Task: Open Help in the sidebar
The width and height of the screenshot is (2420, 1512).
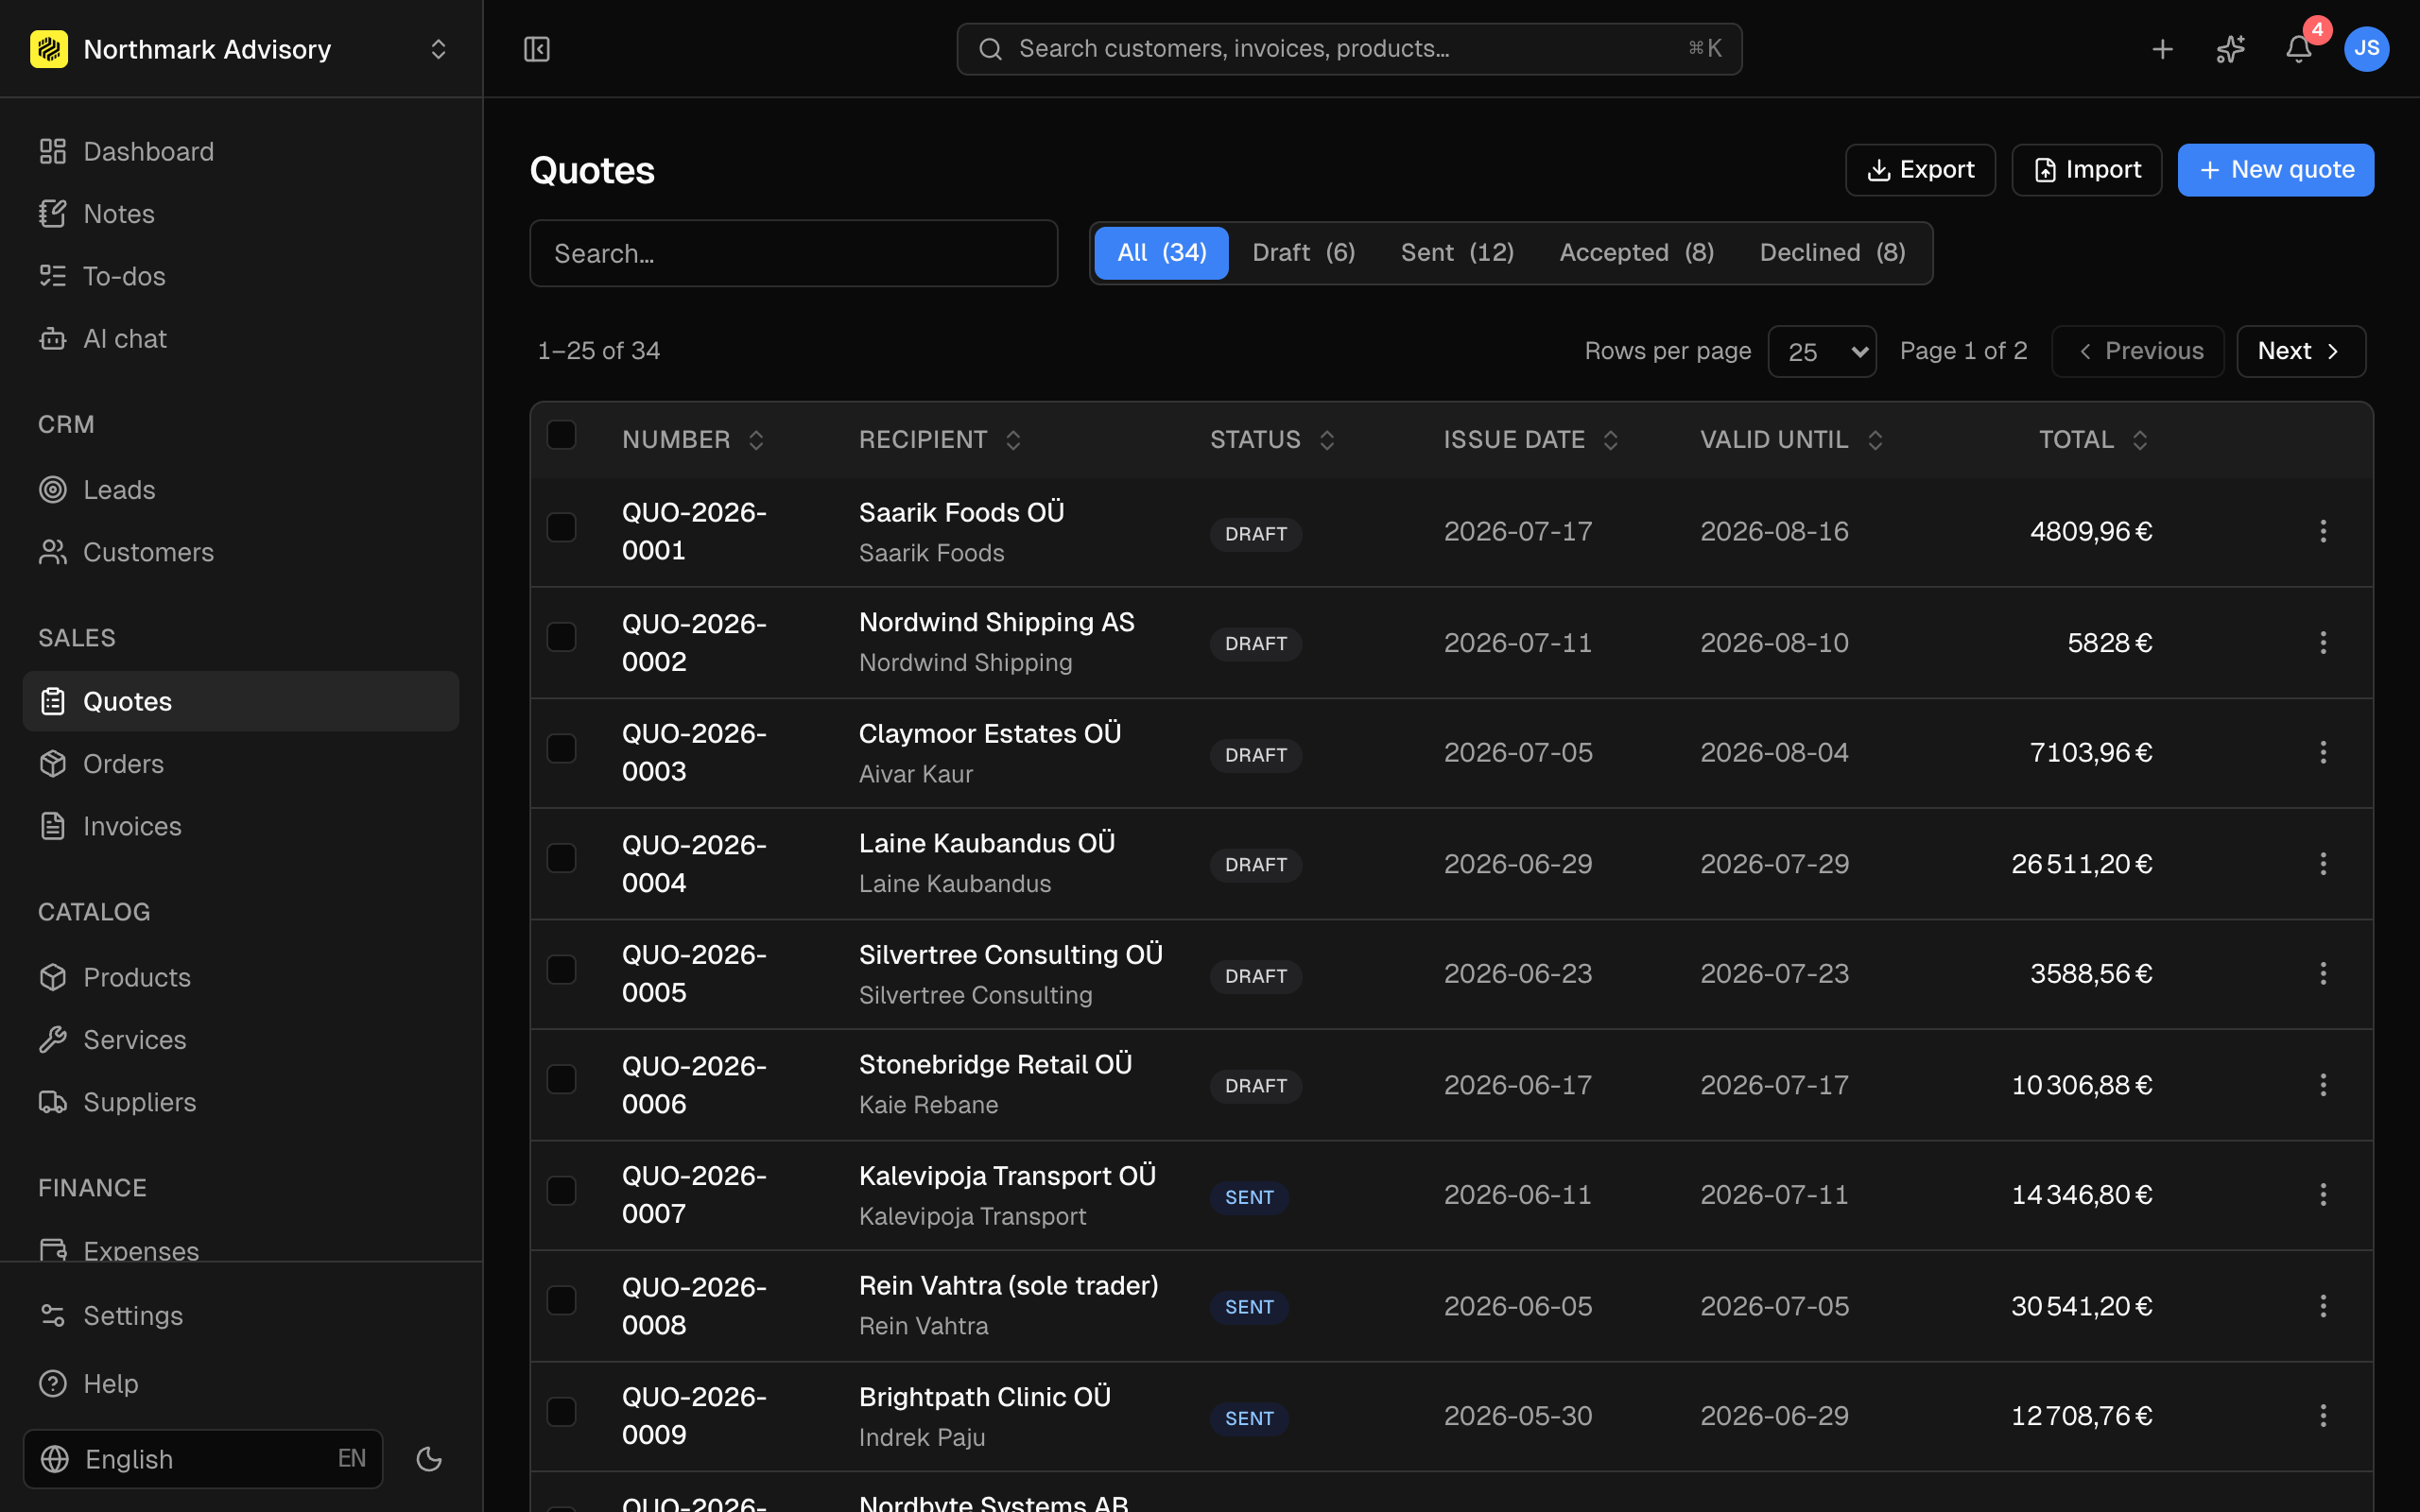Action: click(241, 1384)
